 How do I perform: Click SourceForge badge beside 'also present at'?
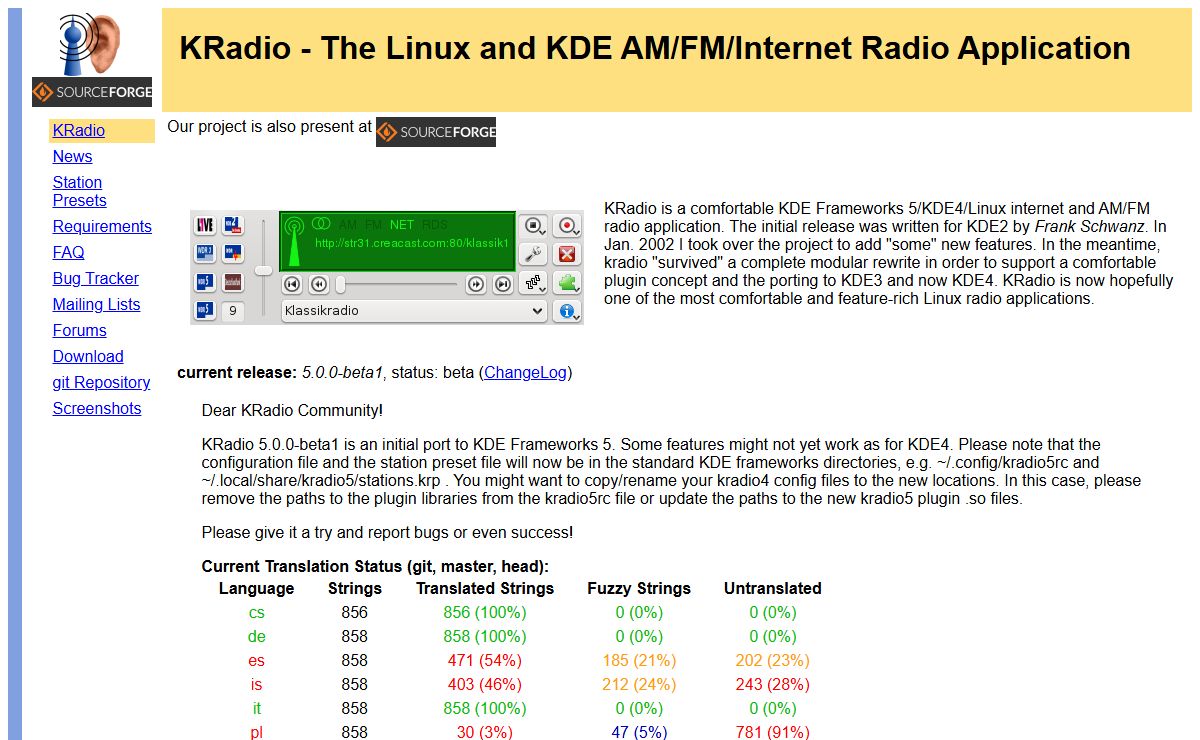click(x=436, y=132)
